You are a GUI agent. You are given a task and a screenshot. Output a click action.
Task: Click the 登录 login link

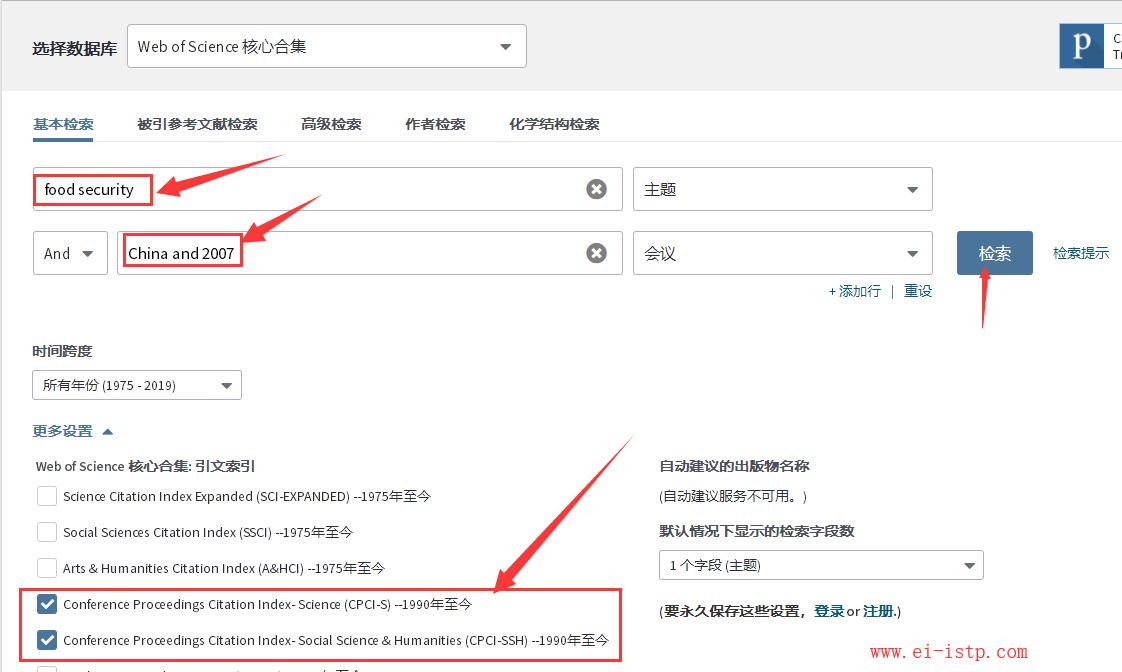click(829, 611)
